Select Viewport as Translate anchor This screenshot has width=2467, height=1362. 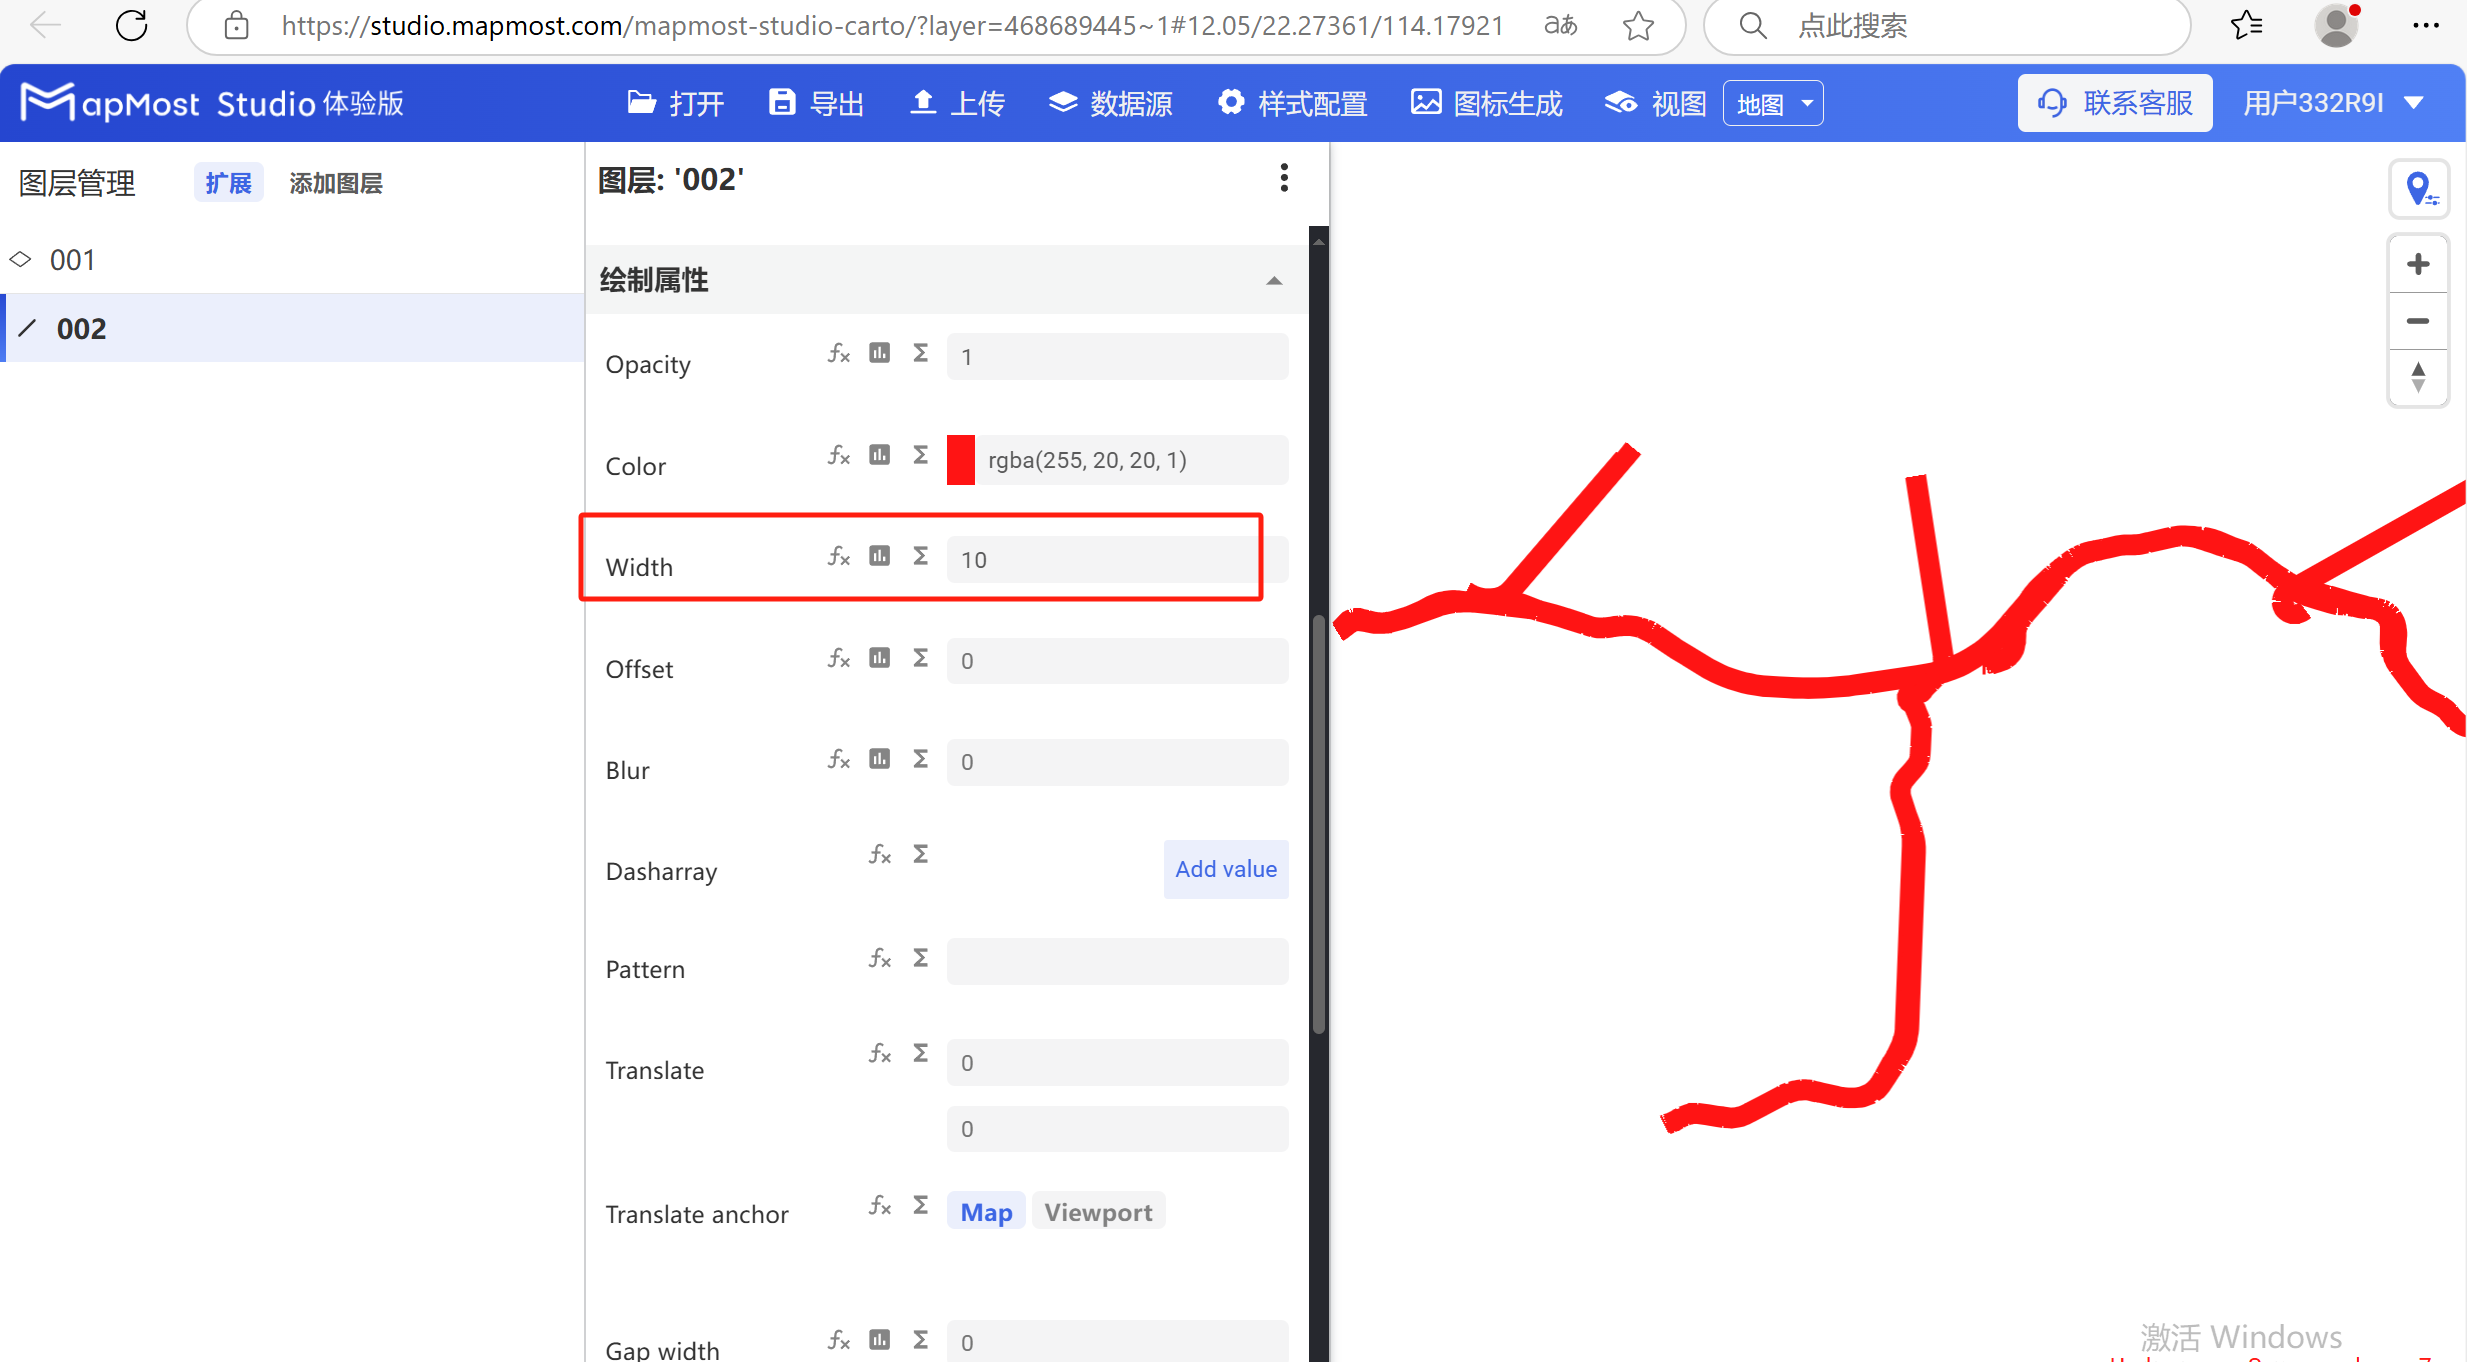(1098, 1211)
